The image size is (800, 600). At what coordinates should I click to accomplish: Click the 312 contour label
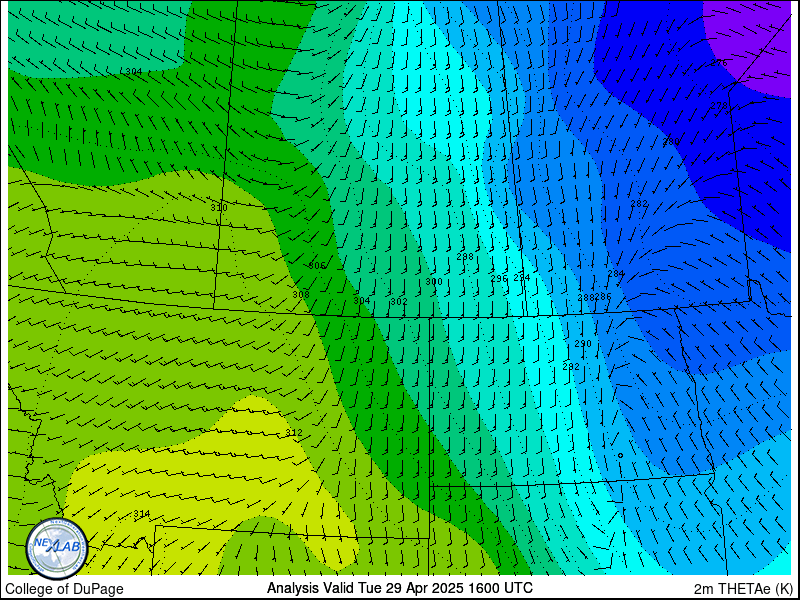click(x=294, y=433)
